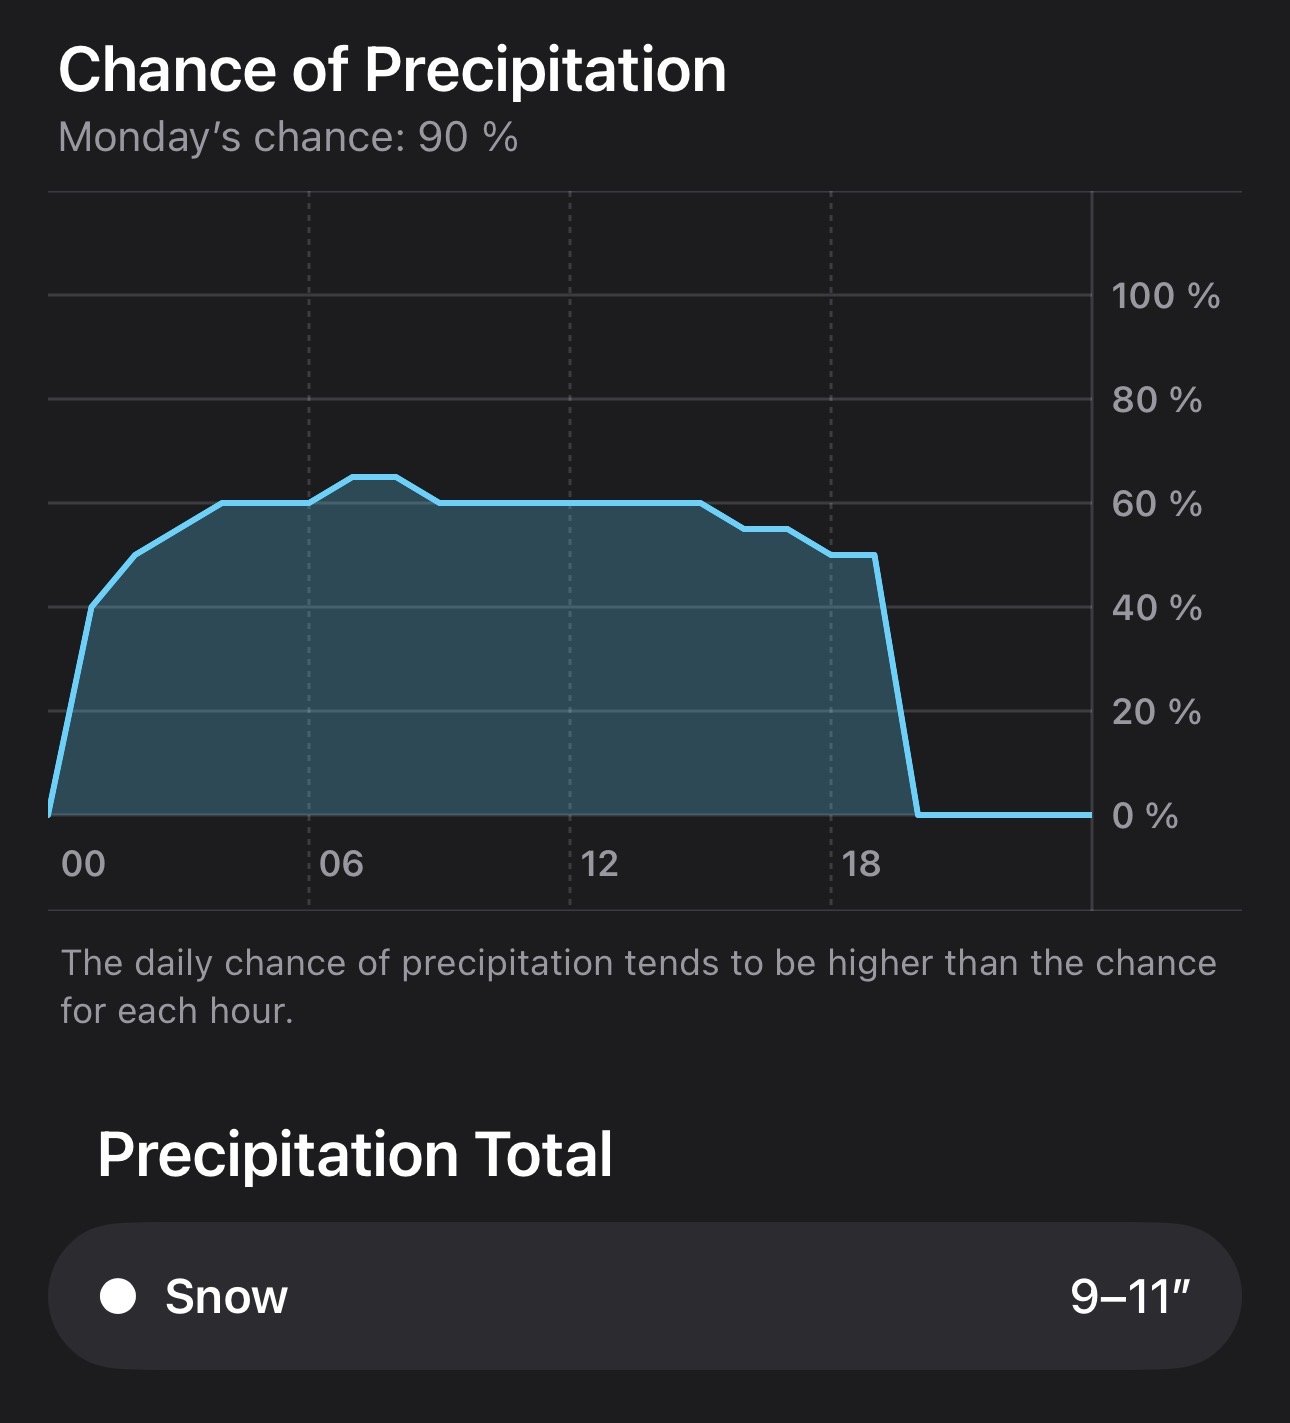Click the 40 % axis label
This screenshot has width=1290, height=1423.
(x=1157, y=608)
